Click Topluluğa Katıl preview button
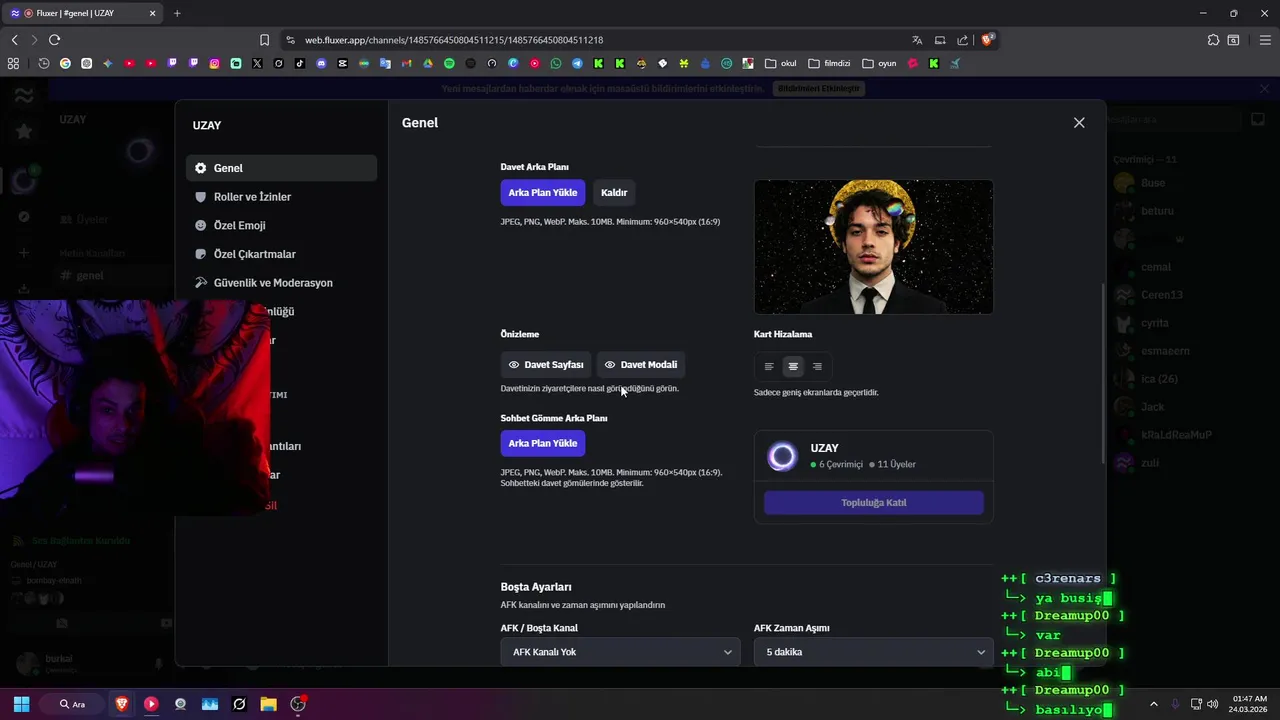The height and width of the screenshot is (720, 1280). click(x=874, y=503)
